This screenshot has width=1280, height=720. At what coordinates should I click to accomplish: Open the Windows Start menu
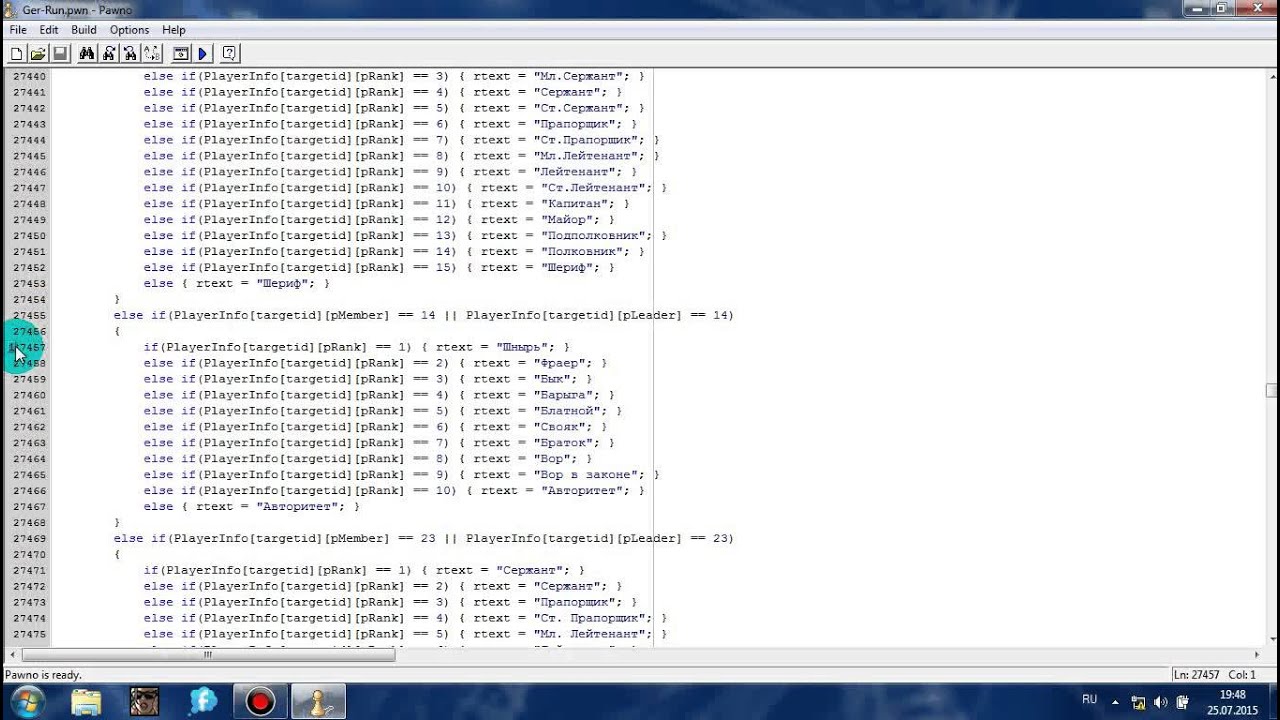(x=26, y=701)
